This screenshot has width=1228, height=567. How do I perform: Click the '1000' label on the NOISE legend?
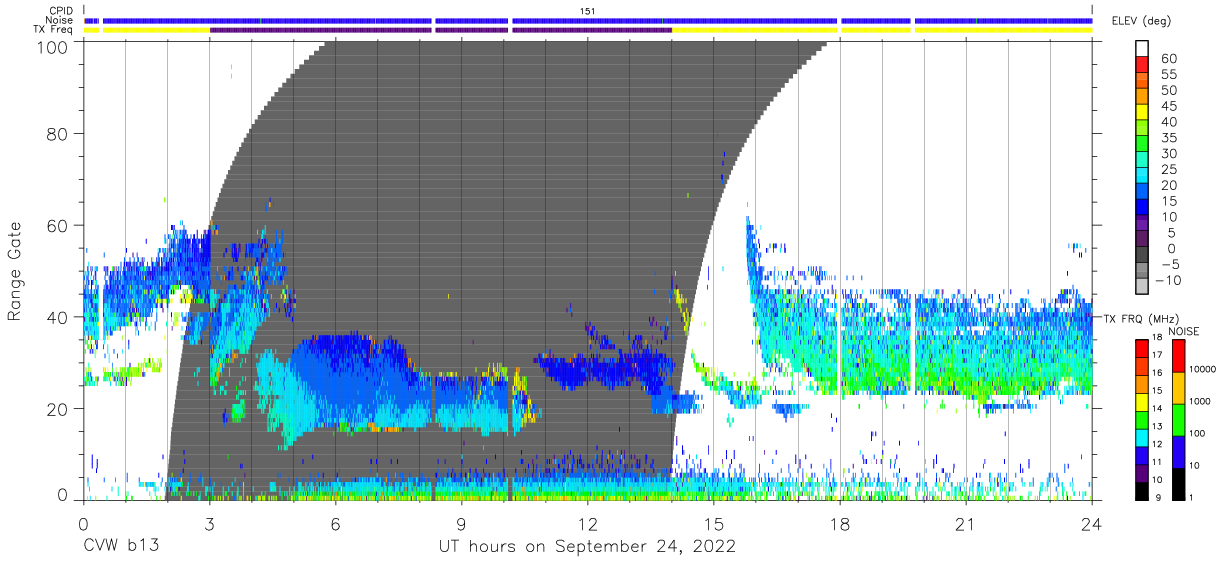pos(1201,401)
